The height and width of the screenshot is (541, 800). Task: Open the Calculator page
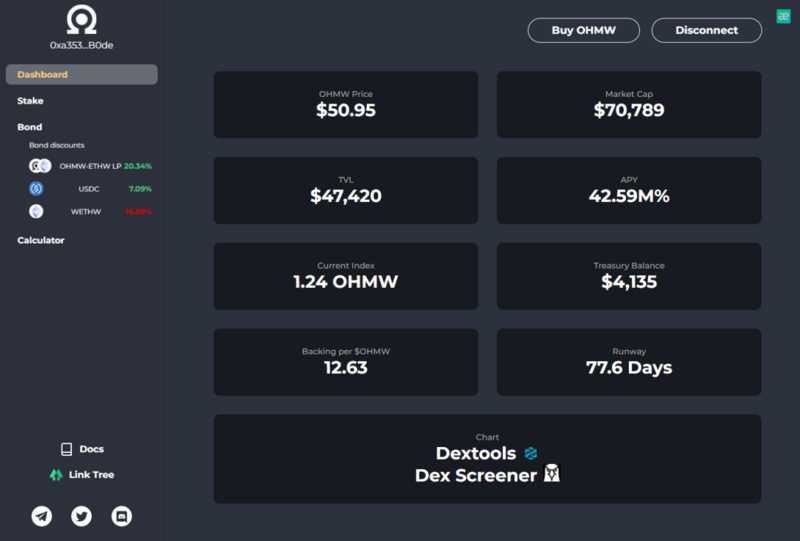pyautogui.click(x=41, y=240)
